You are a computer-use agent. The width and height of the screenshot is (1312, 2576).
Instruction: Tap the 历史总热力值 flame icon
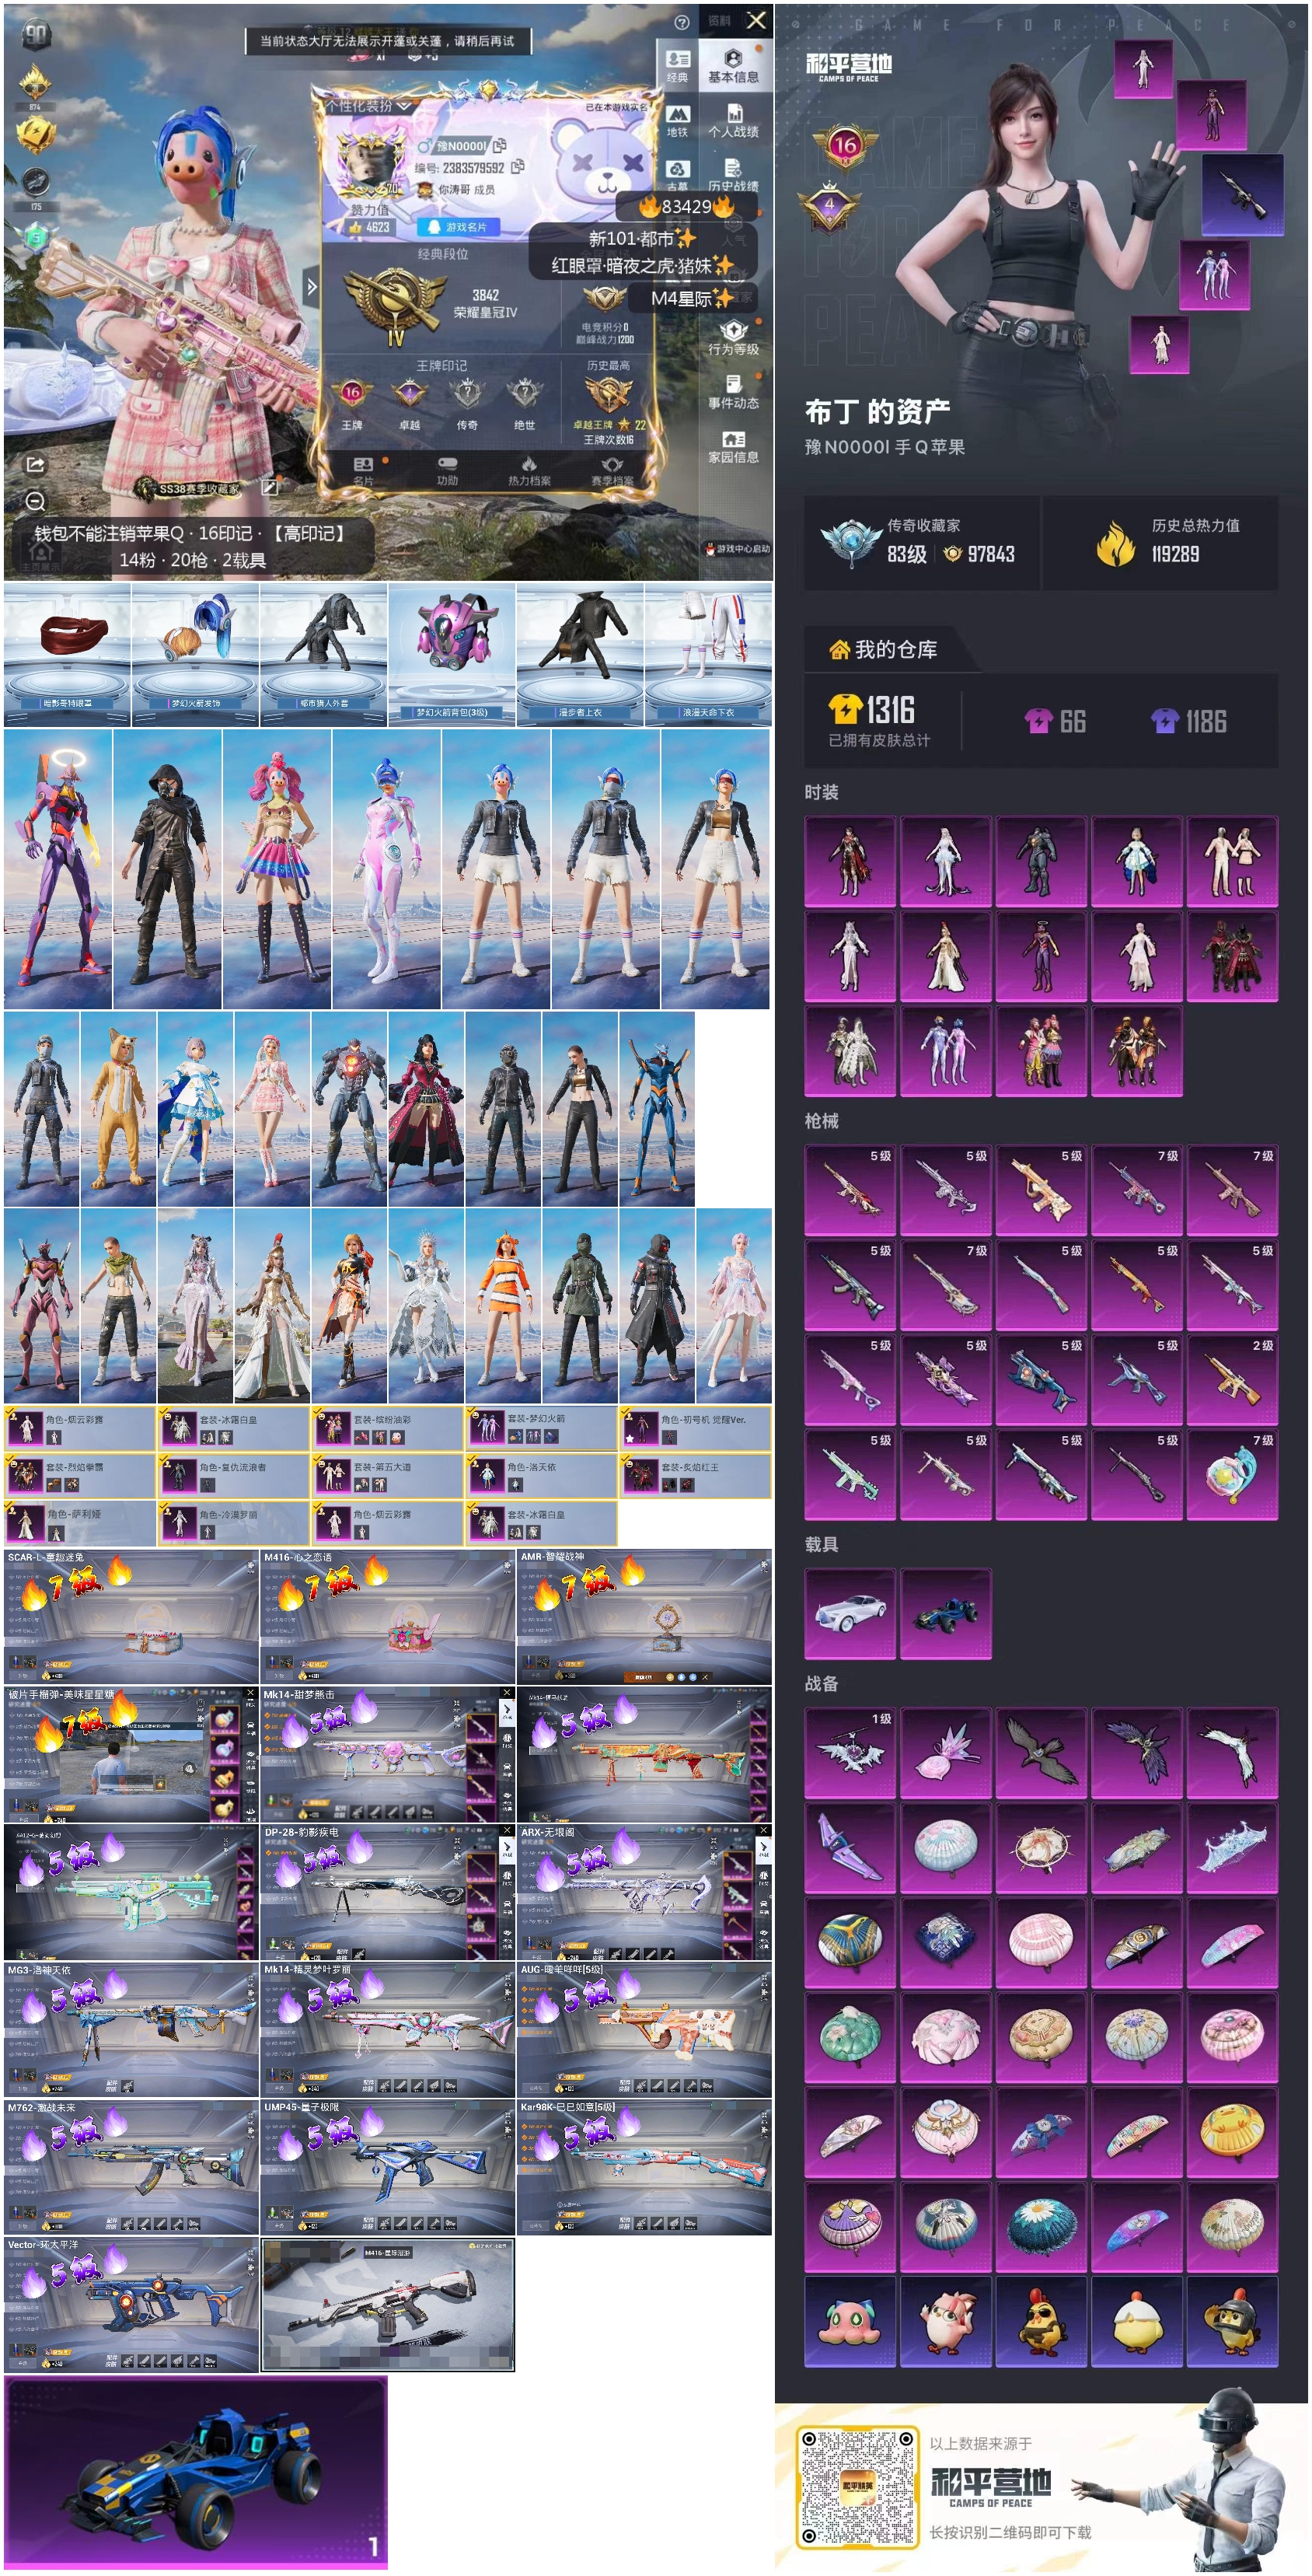coord(1115,543)
